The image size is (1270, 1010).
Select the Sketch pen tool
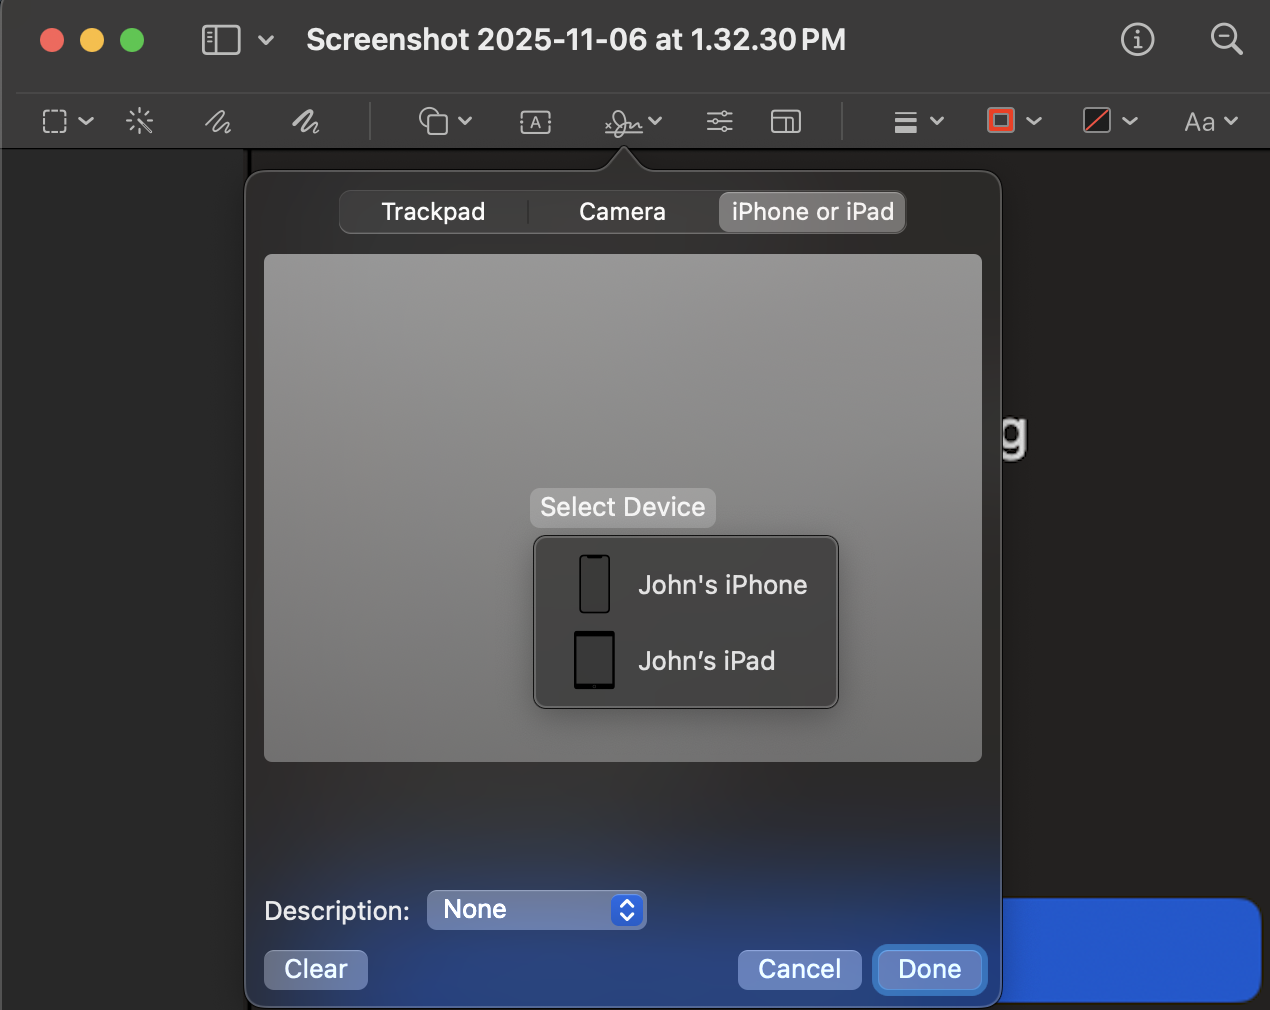tap(218, 122)
